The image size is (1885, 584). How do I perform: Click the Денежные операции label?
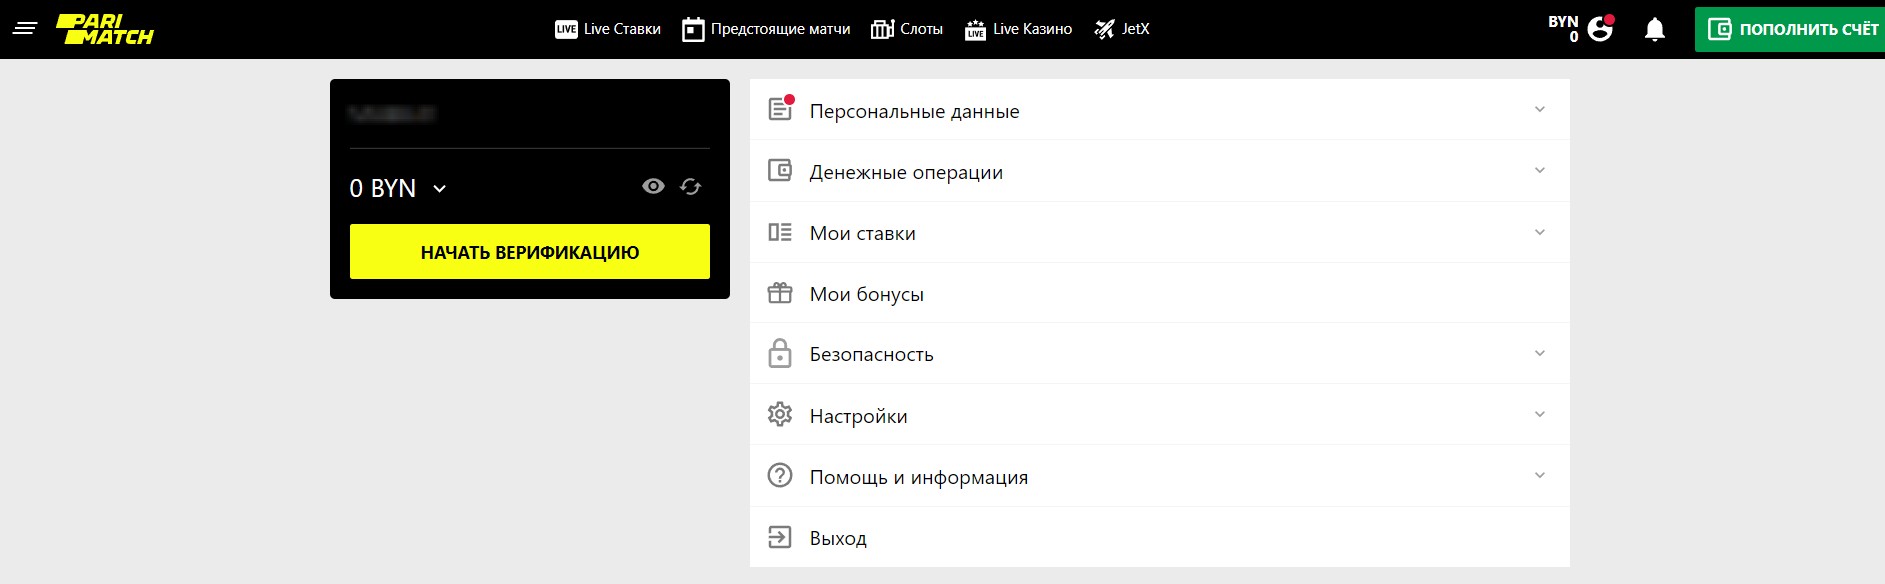pyautogui.click(x=906, y=172)
